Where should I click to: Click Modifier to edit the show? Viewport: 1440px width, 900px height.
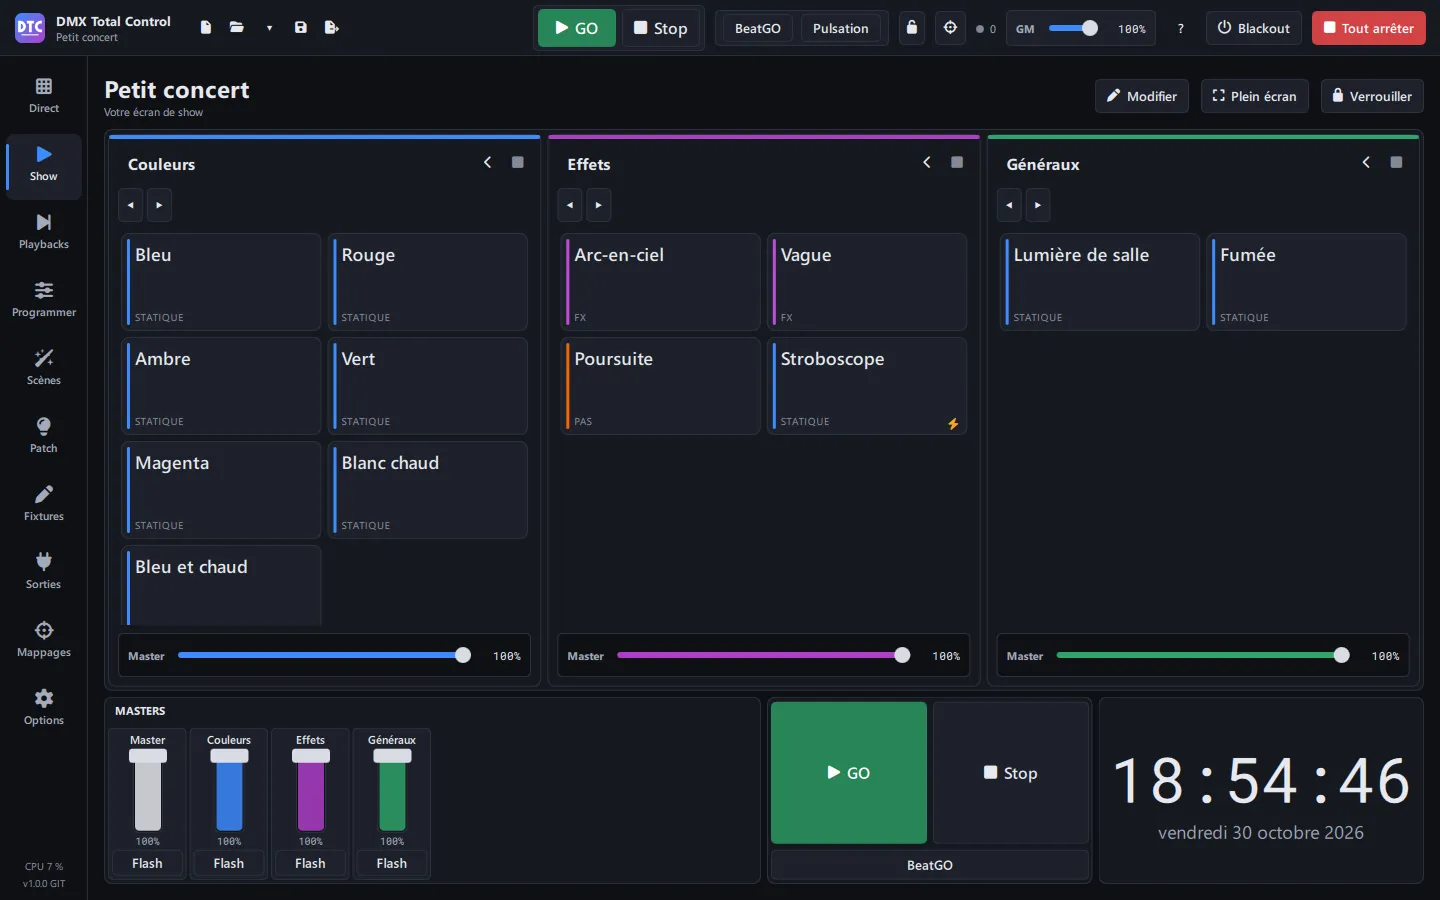coord(1142,96)
